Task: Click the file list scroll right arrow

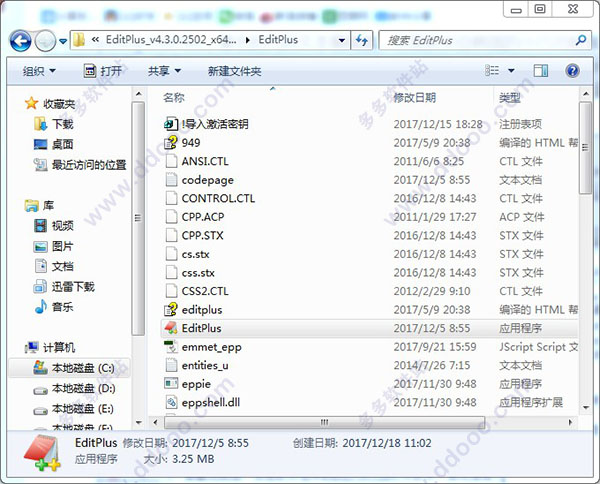Action: point(571,422)
